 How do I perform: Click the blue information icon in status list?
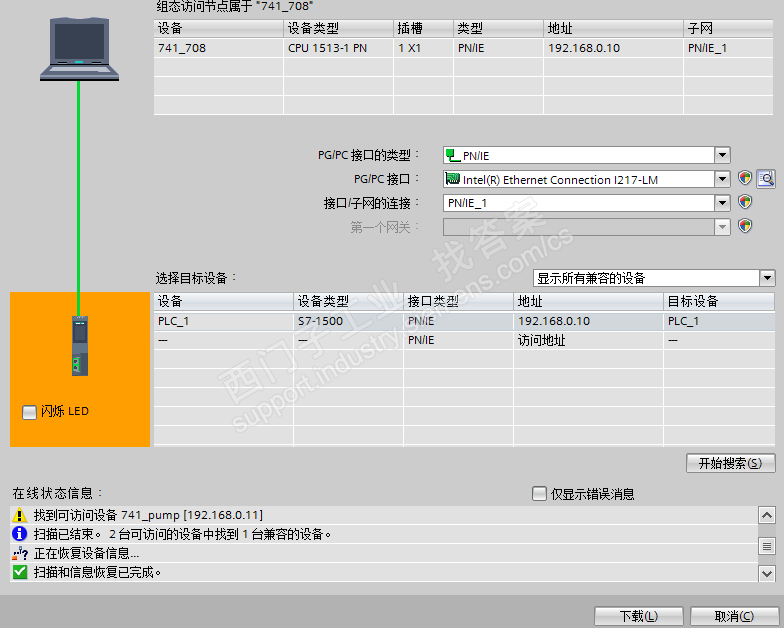tap(19, 534)
